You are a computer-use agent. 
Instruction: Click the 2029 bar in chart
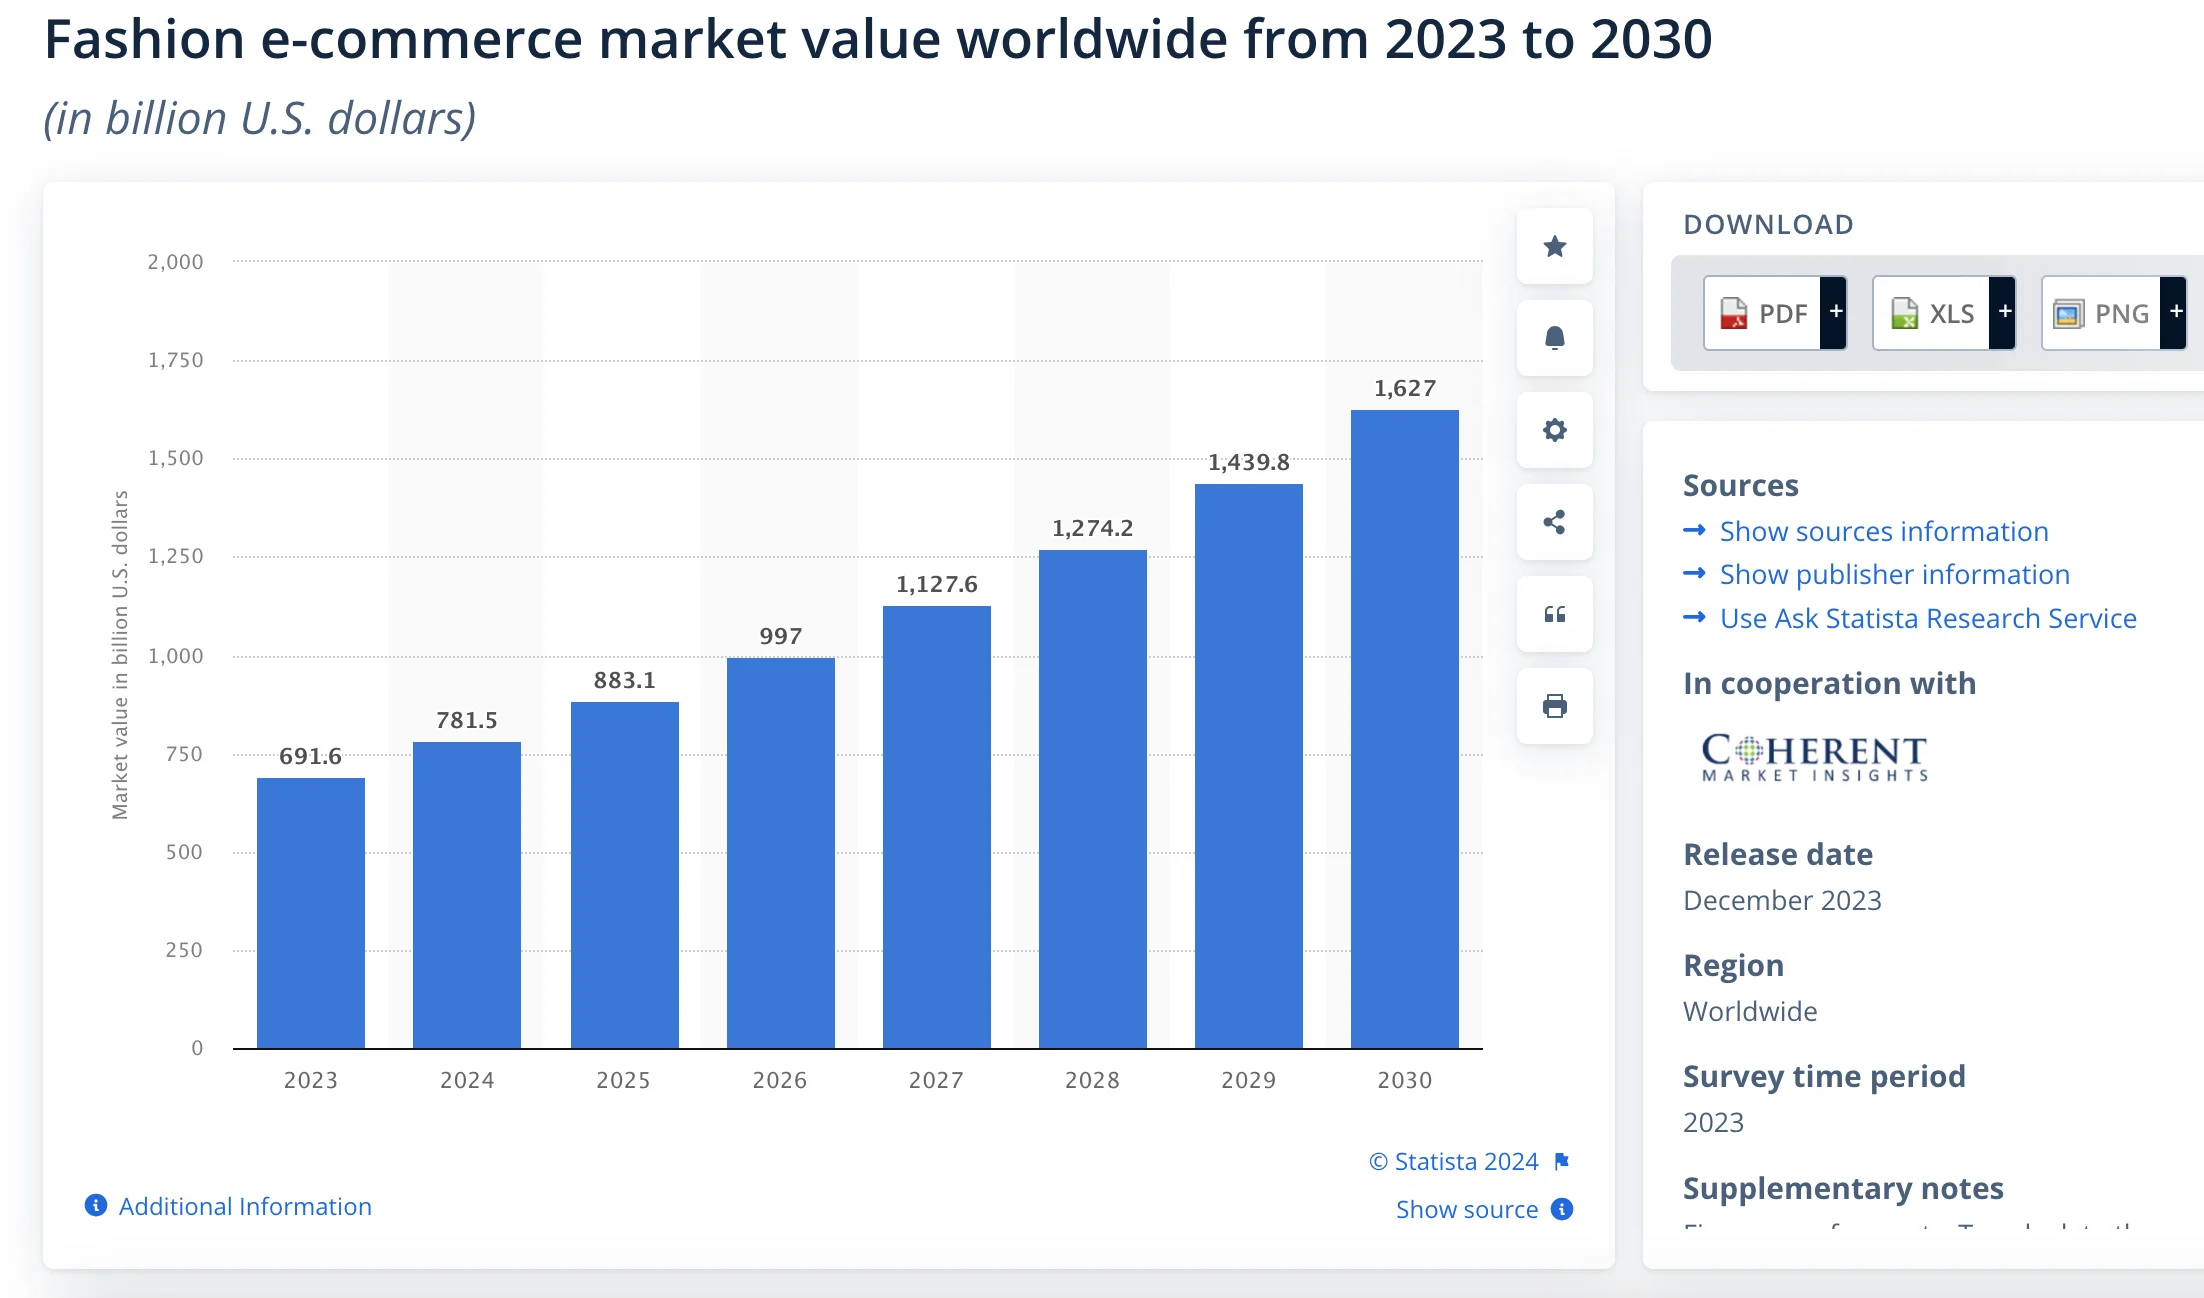pyautogui.click(x=1249, y=766)
